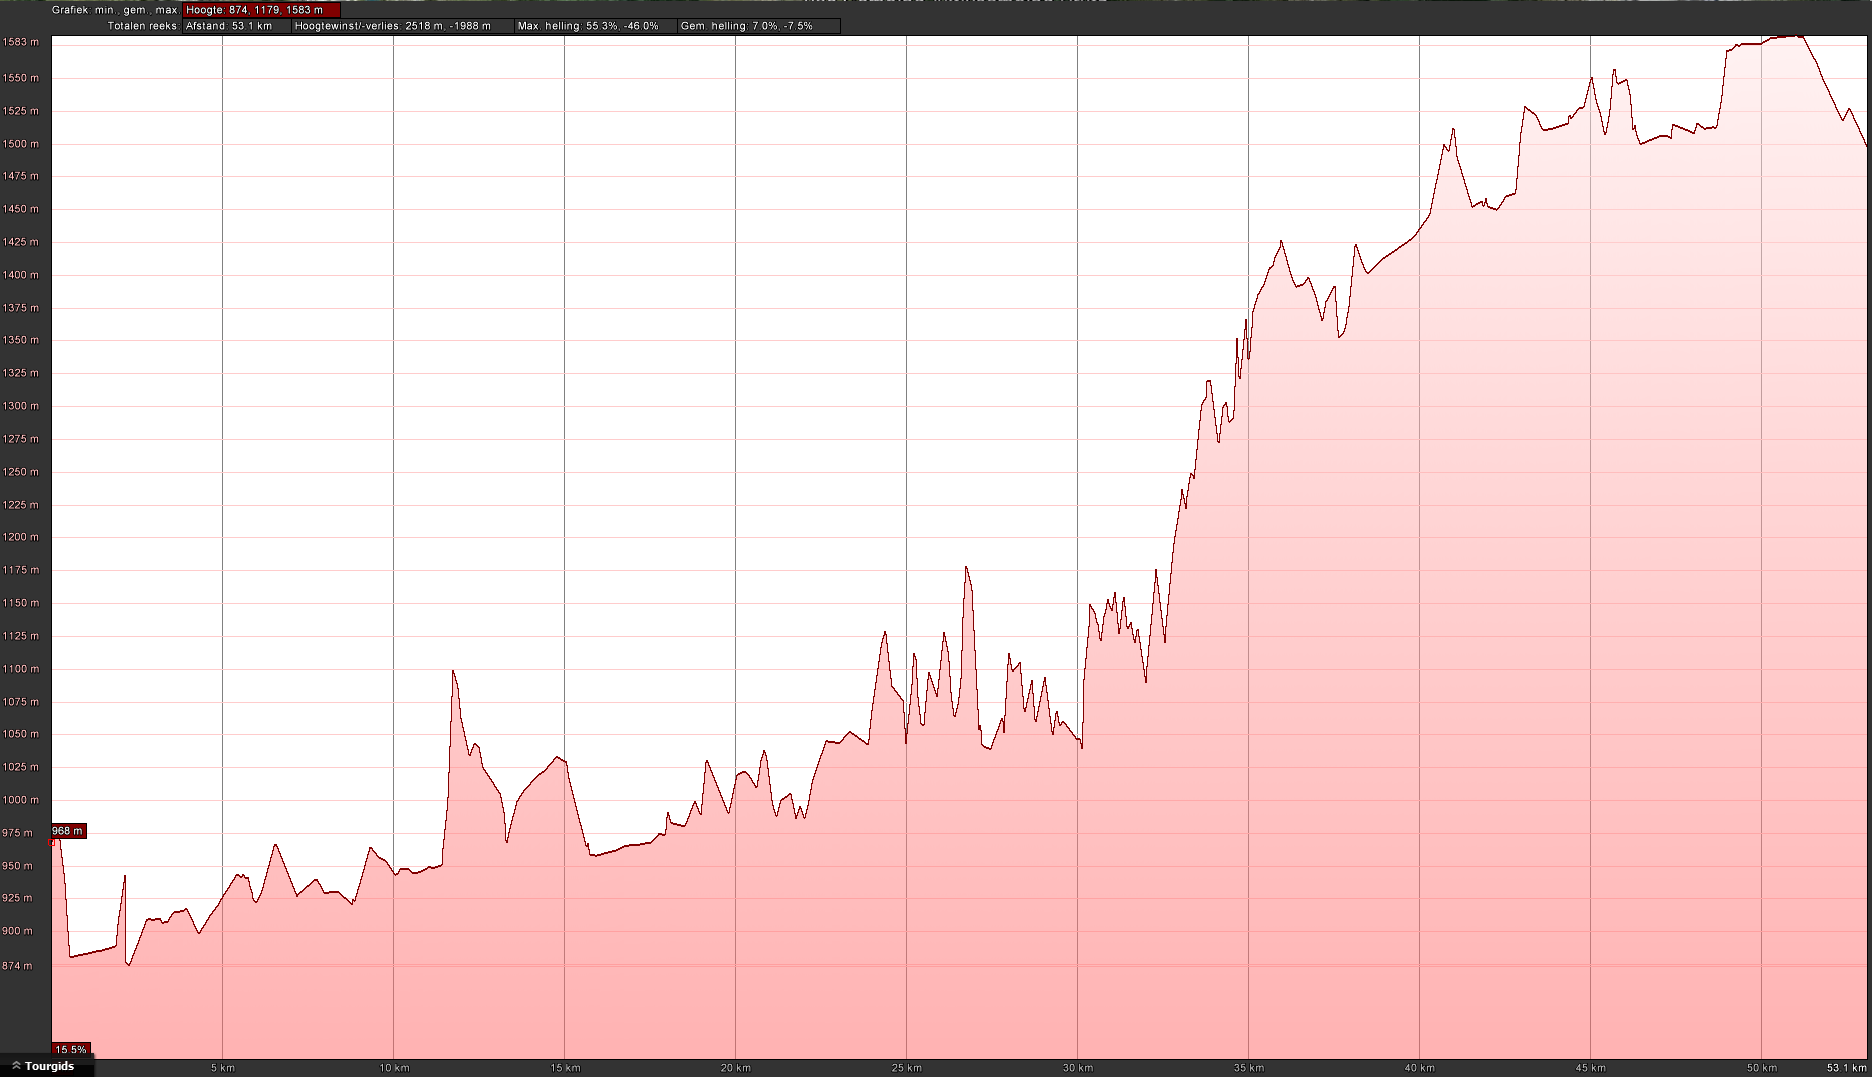Click the 1583 m maximum elevation label
The image size is (1872, 1077).
point(21,42)
